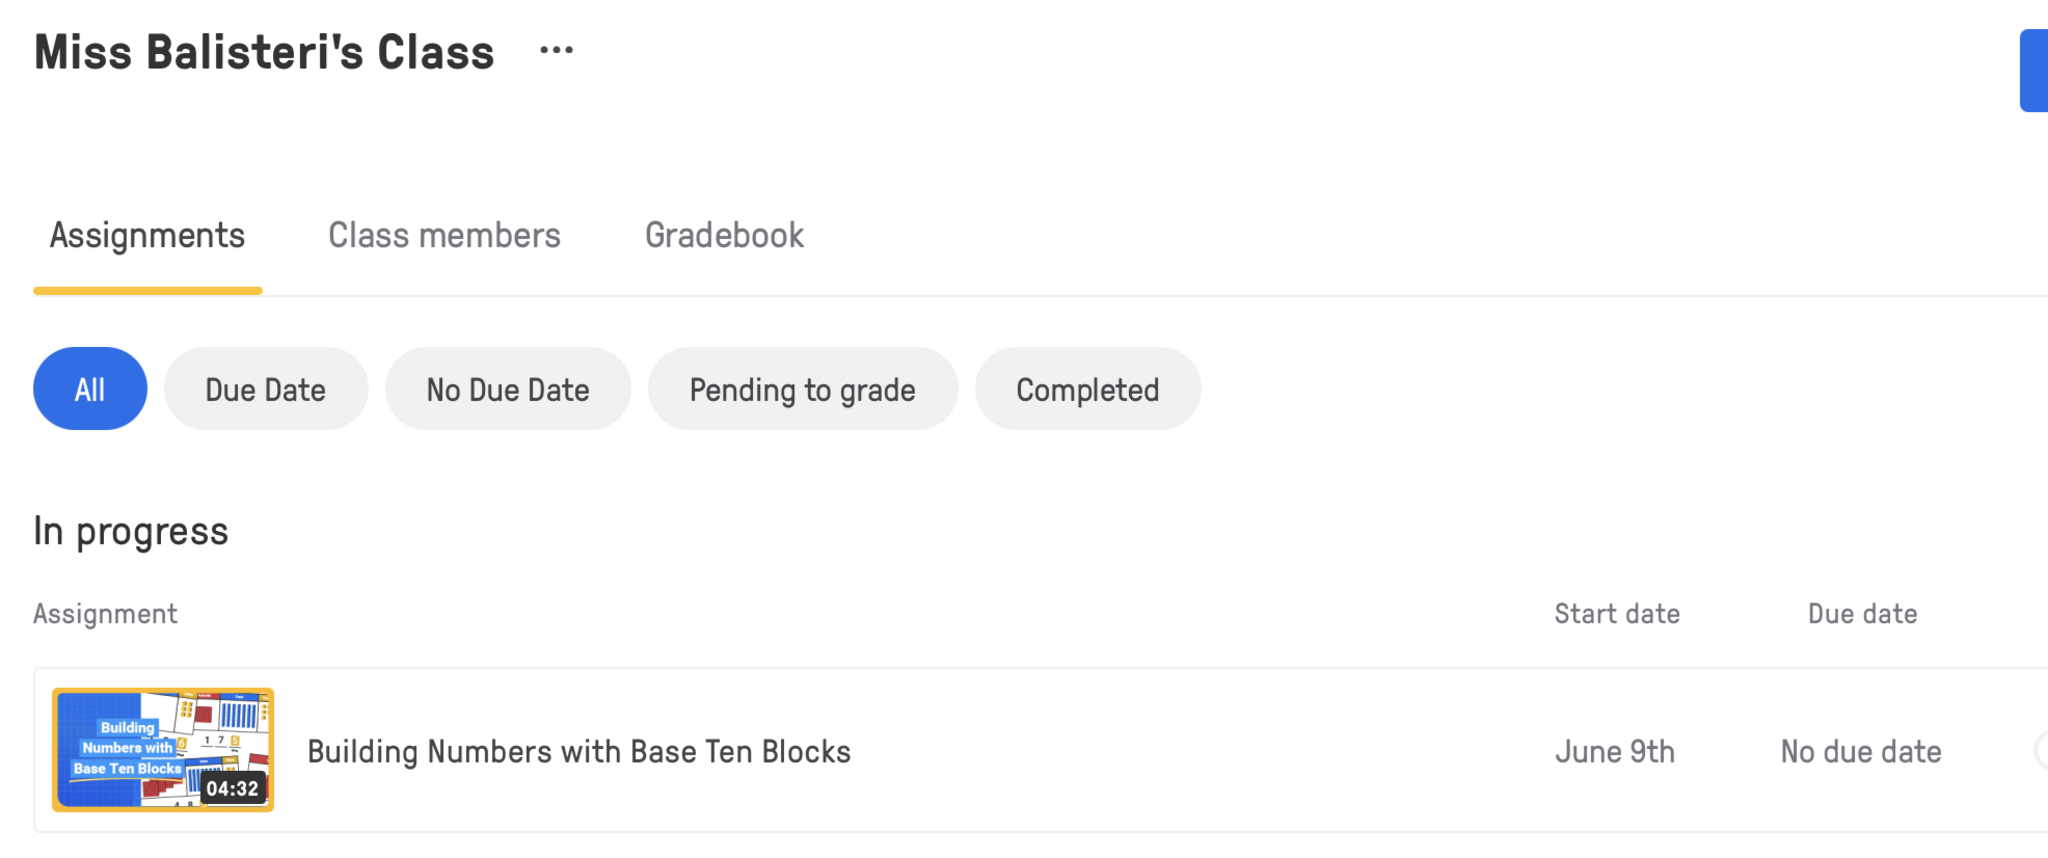Viewport: 2048px width, 858px height.
Task: Click the blue button at top right
Action: tap(2034, 70)
